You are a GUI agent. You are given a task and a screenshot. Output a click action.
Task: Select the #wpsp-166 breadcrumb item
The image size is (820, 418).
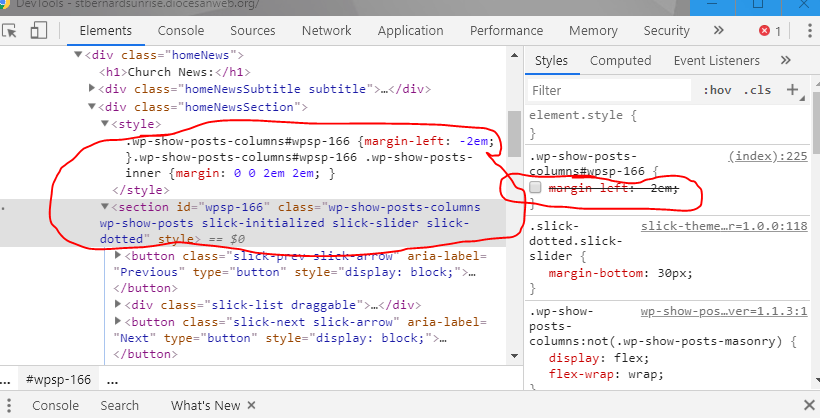pyautogui.click(x=58, y=380)
